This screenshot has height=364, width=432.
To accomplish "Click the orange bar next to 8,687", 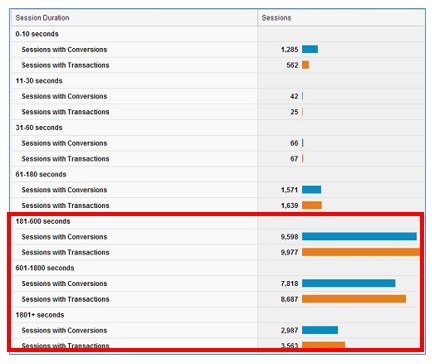I will [x=354, y=299].
